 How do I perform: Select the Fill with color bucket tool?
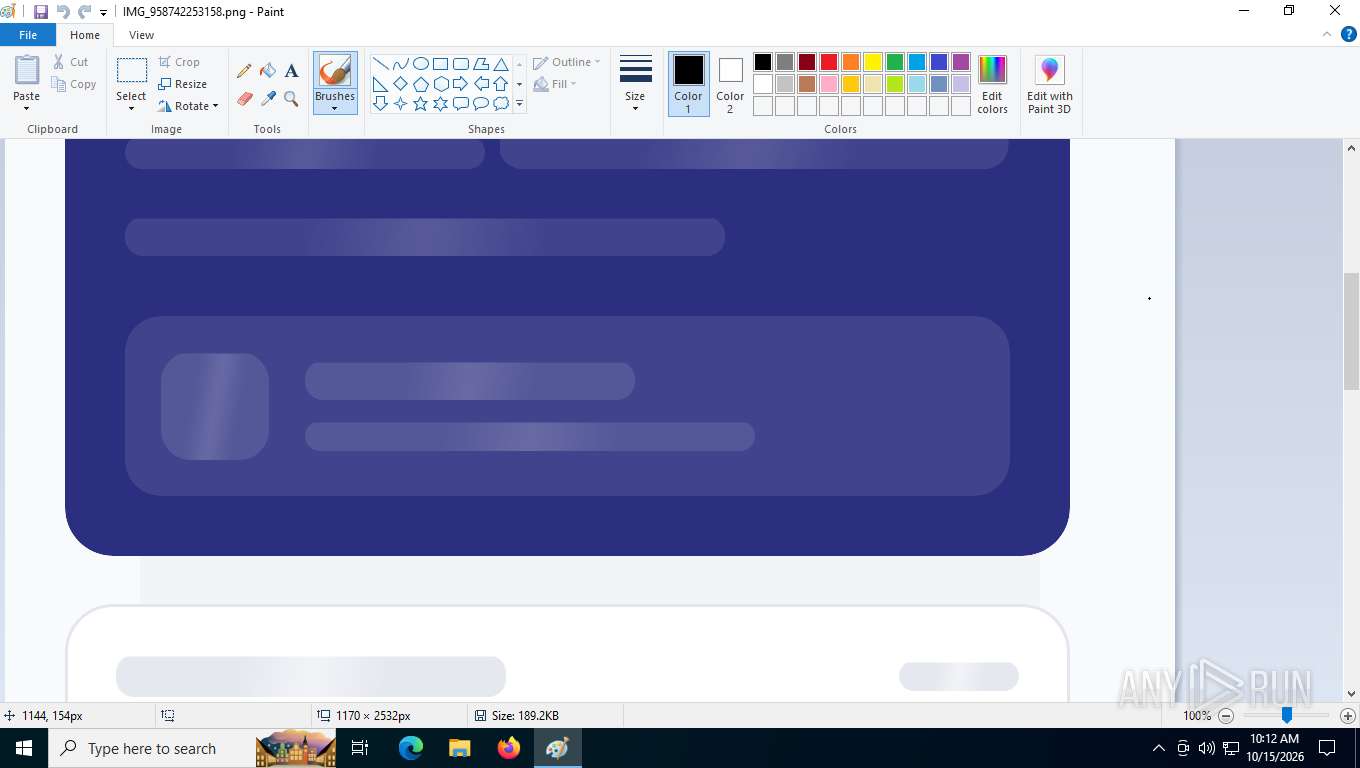pyautogui.click(x=268, y=71)
